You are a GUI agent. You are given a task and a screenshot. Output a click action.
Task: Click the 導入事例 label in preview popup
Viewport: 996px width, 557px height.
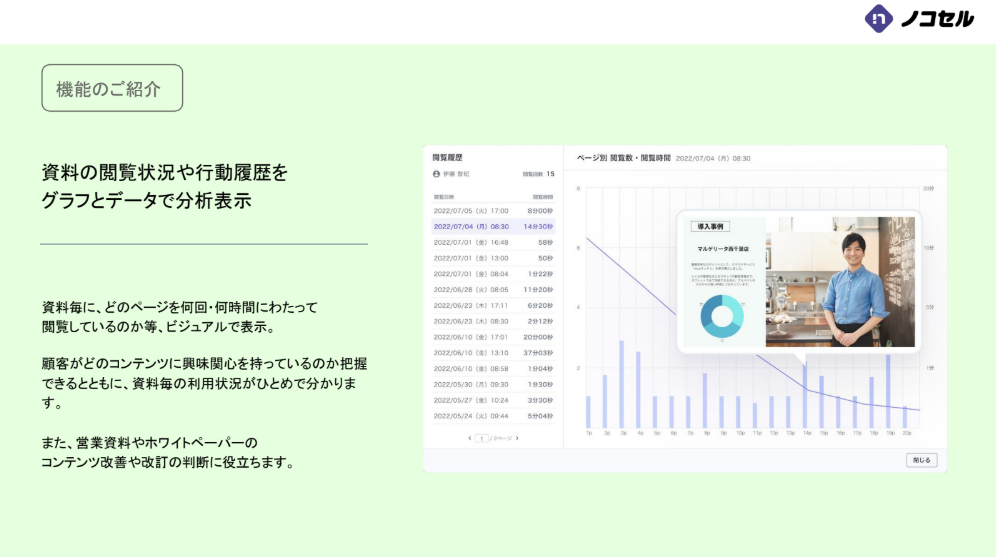coord(710,227)
